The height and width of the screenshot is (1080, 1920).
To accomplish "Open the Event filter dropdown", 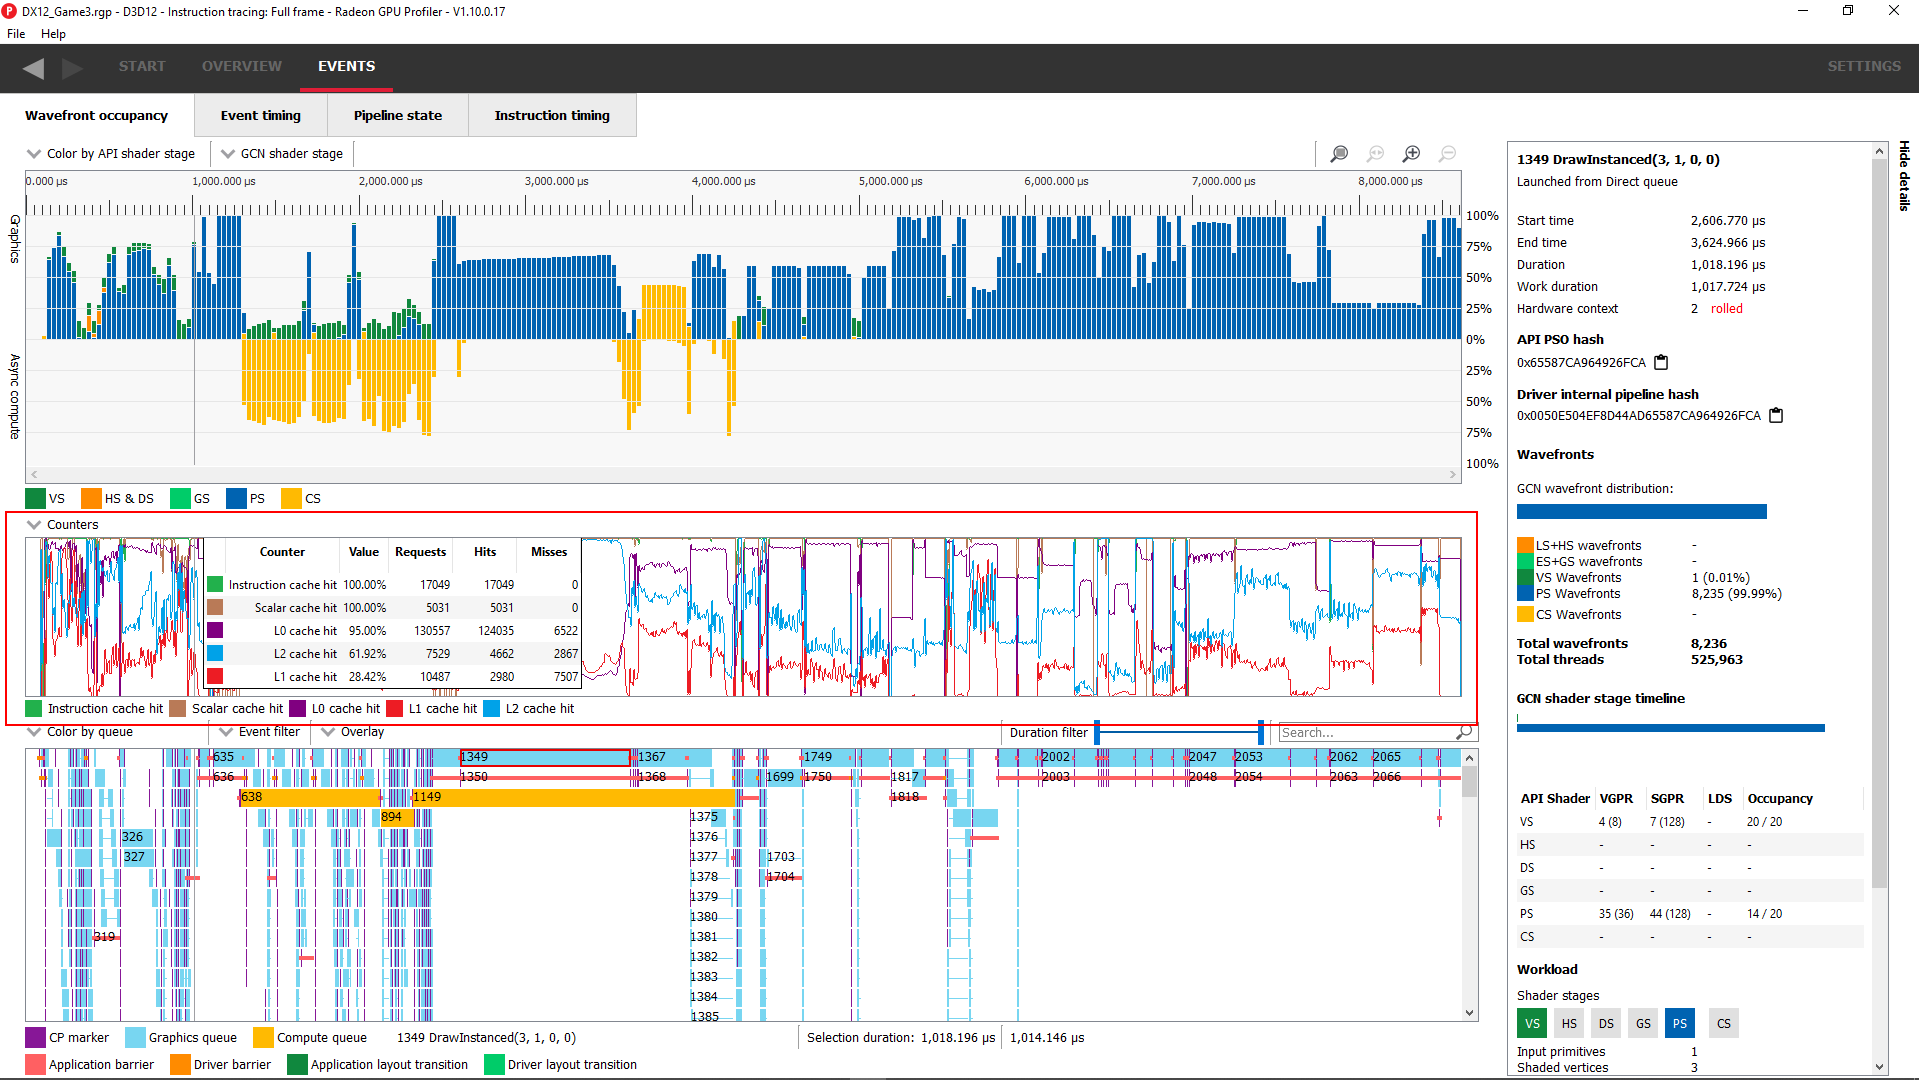I will pyautogui.click(x=260, y=731).
